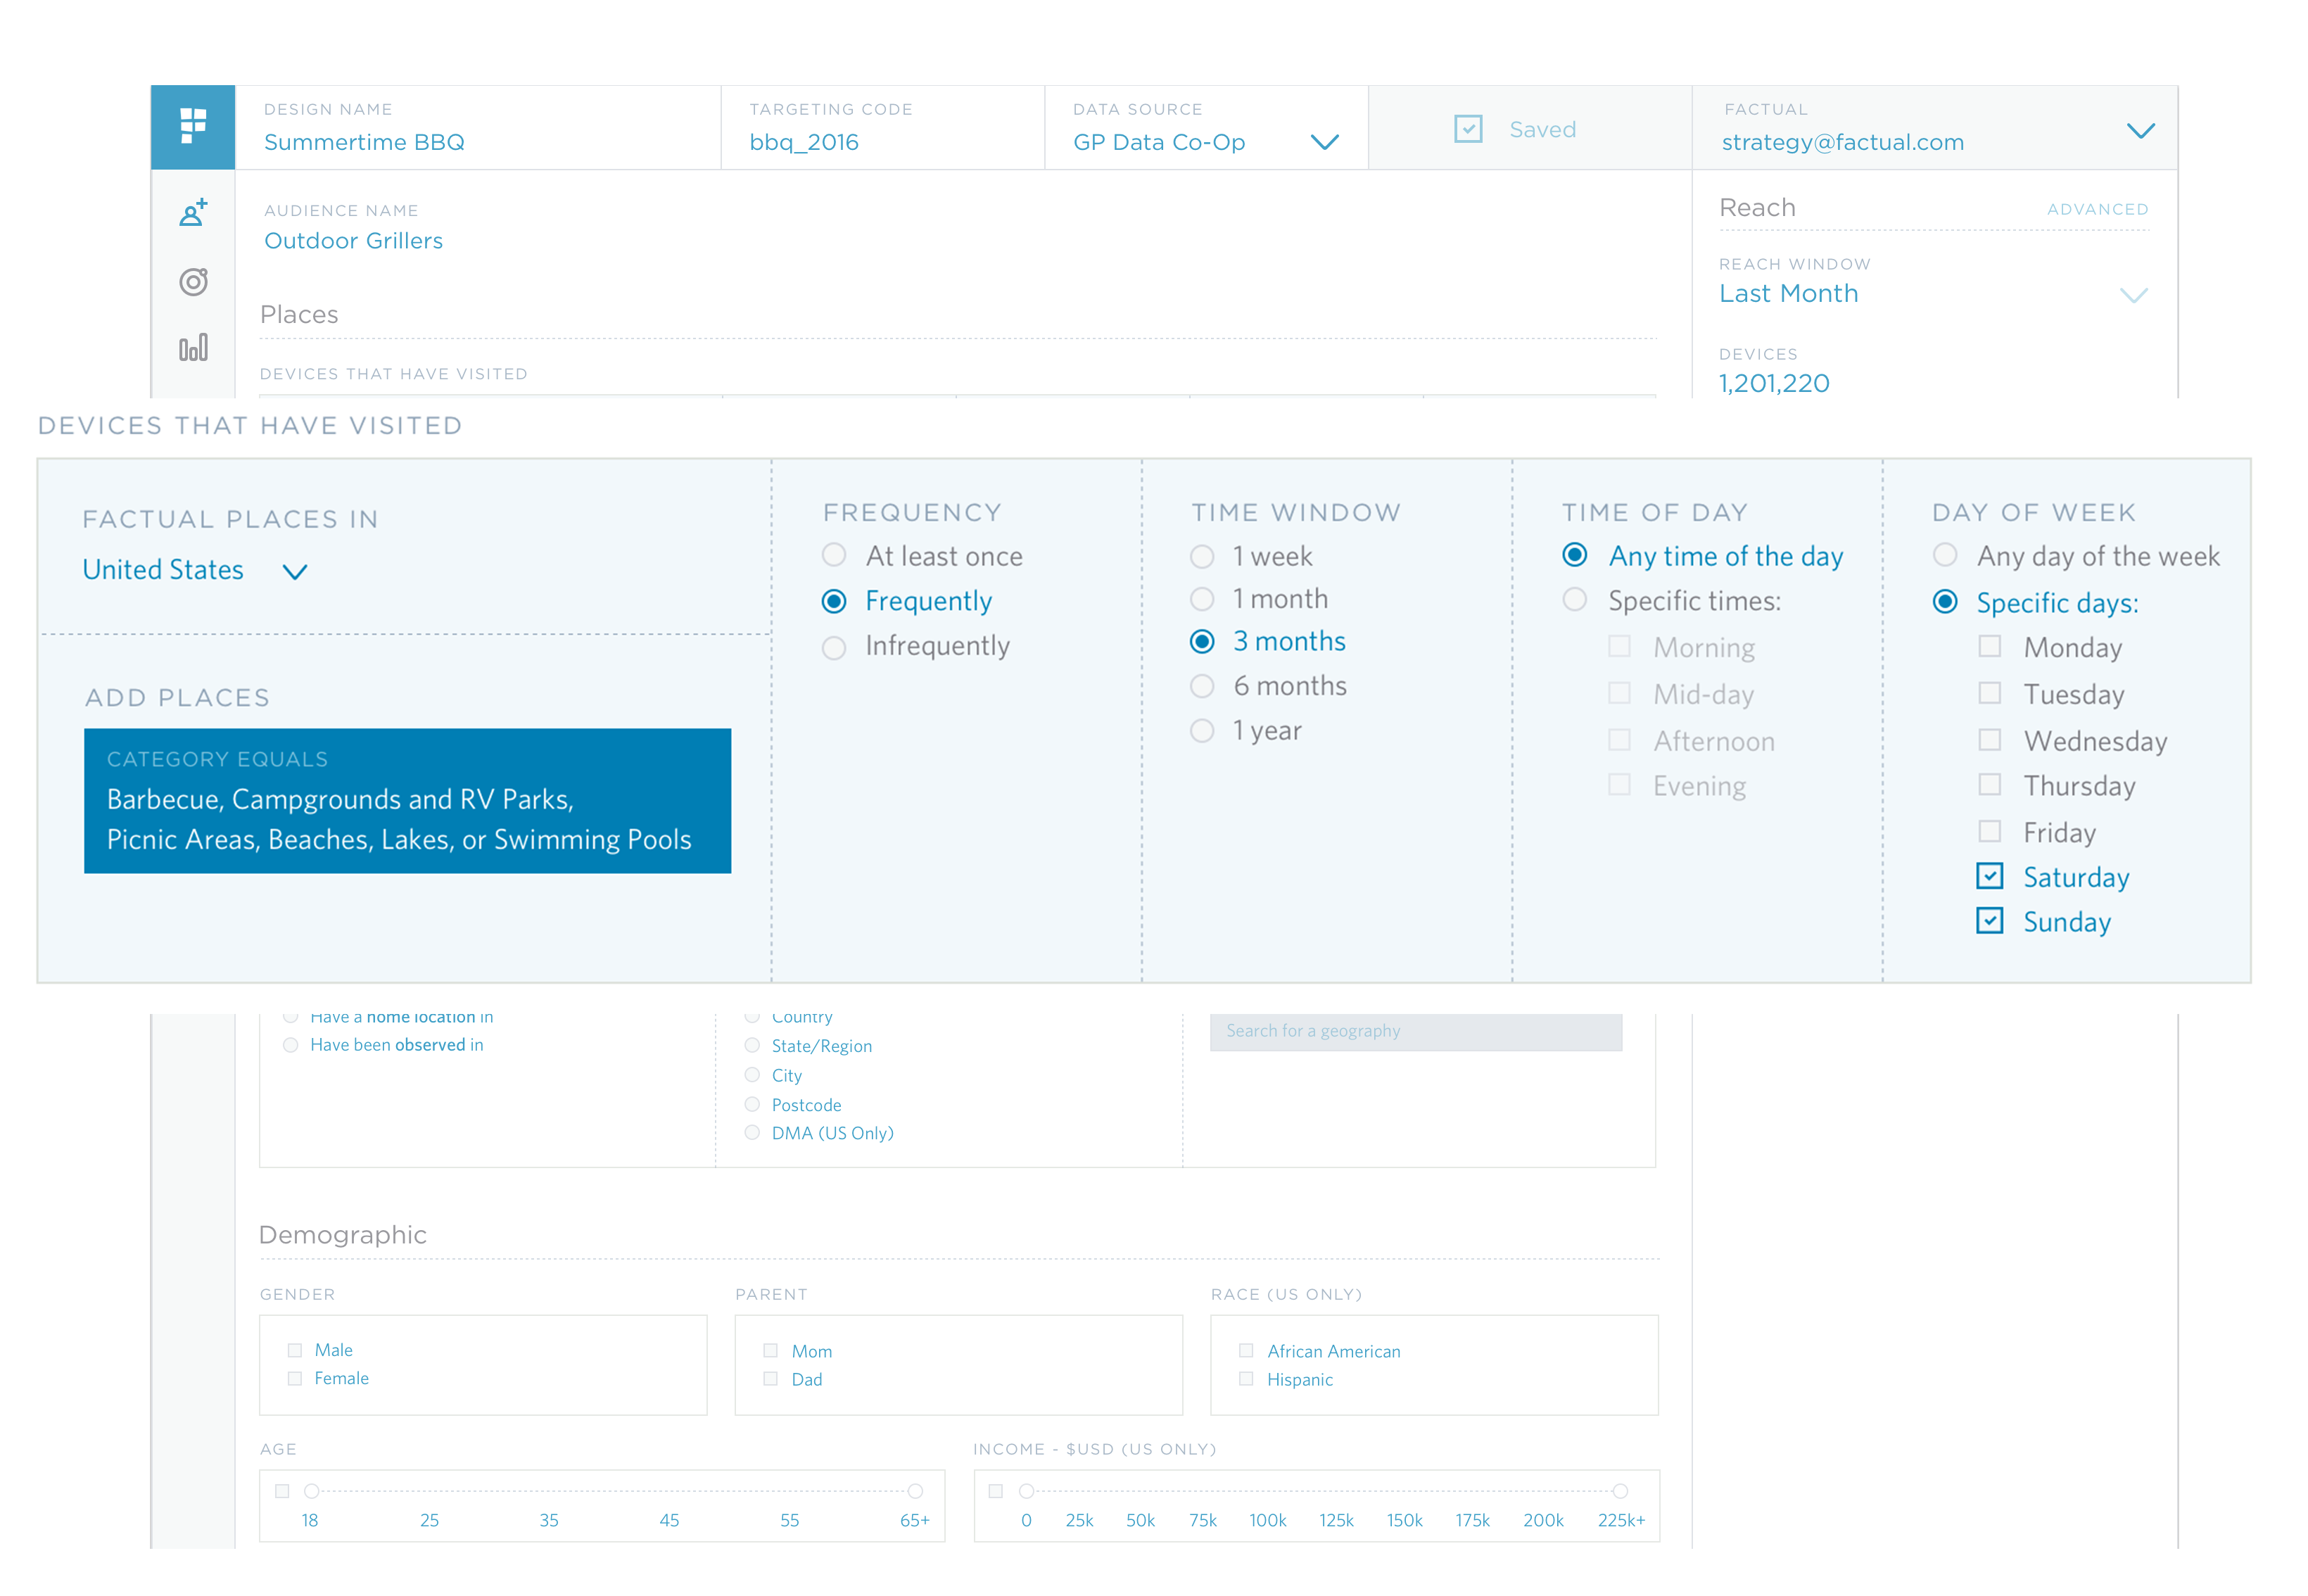This screenshot has width=2308, height=1596.
Task: Select the City geography radio
Action: [752, 1075]
